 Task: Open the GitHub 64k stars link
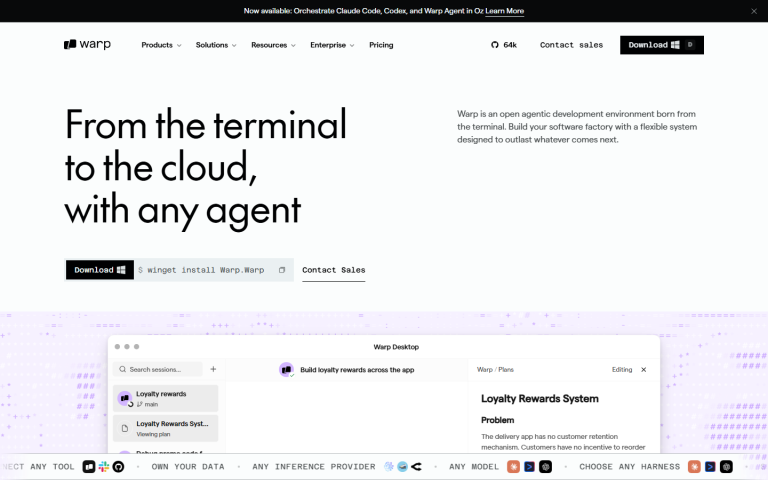point(504,45)
